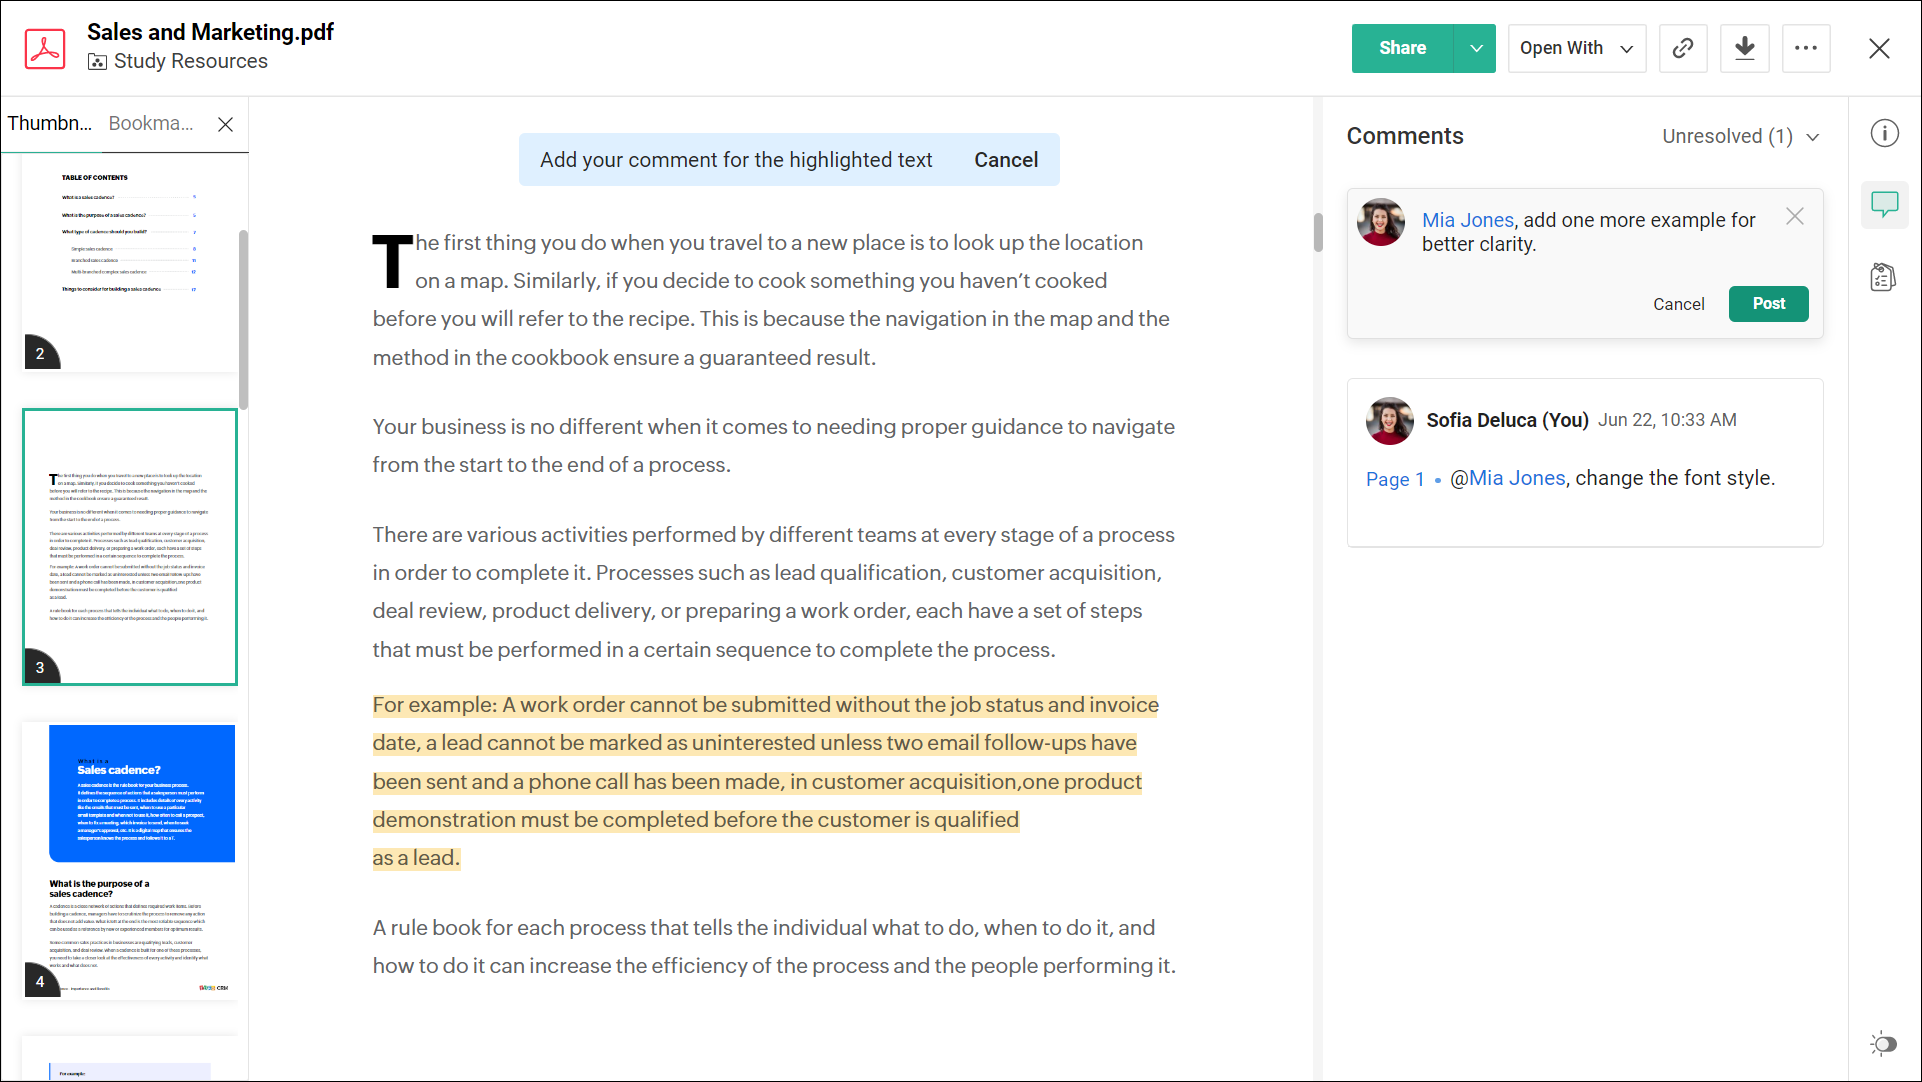Post the new comment
Viewport: 1922px width, 1082px height.
click(x=1767, y=304)
